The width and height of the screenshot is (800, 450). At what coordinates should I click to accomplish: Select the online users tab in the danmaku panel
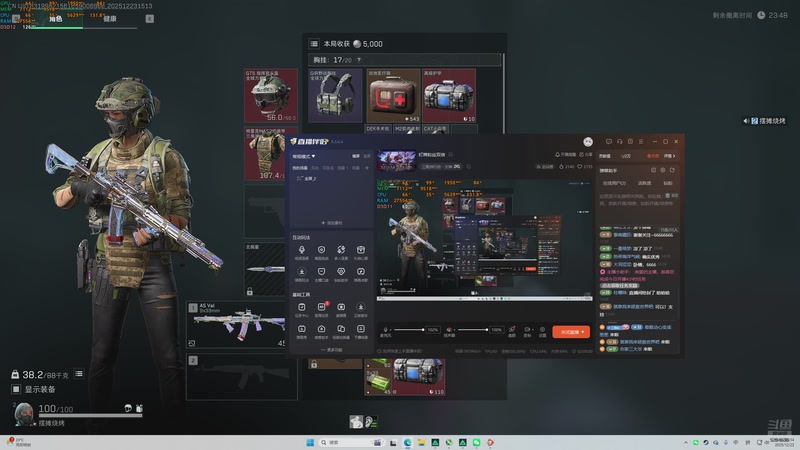point(614,183)
